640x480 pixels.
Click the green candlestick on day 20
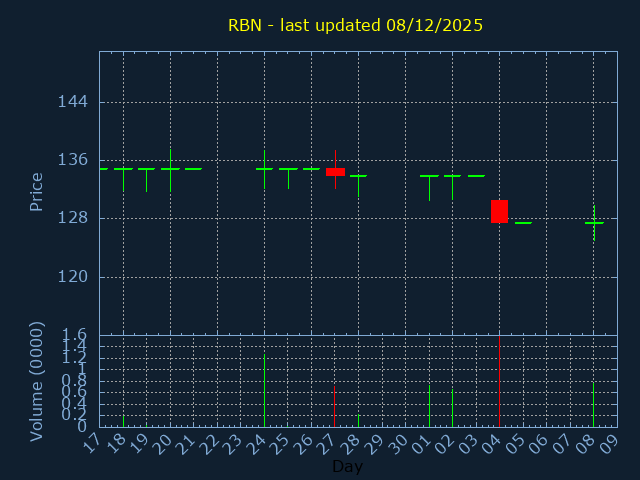point(170,169)
